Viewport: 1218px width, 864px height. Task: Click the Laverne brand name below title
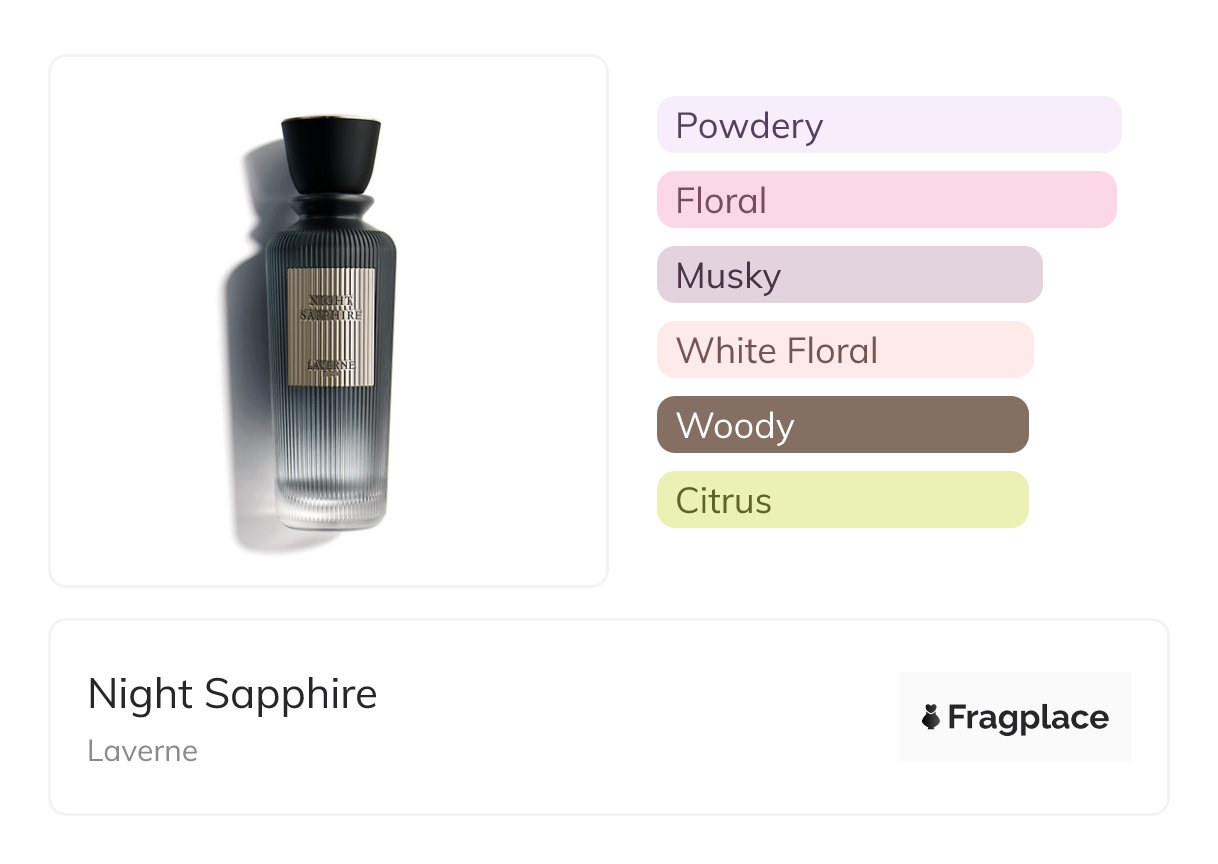tap(142, 751)
